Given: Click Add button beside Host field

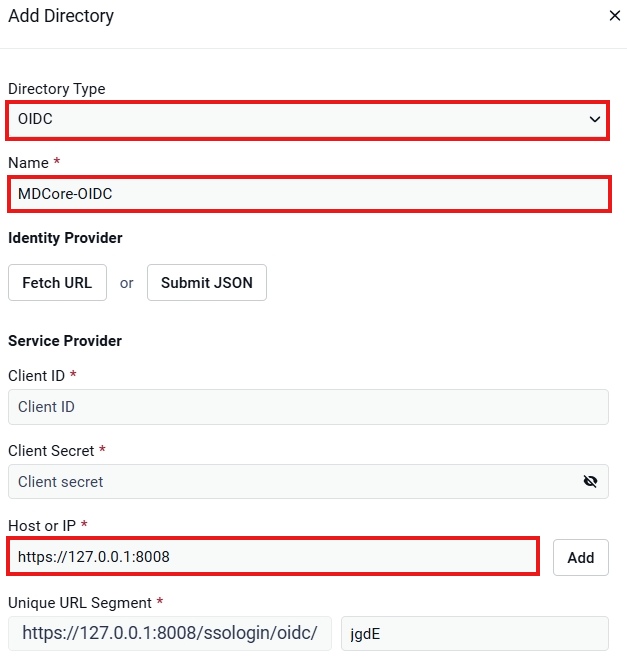Looking at the screenshot, I should (x=581, y=558).
